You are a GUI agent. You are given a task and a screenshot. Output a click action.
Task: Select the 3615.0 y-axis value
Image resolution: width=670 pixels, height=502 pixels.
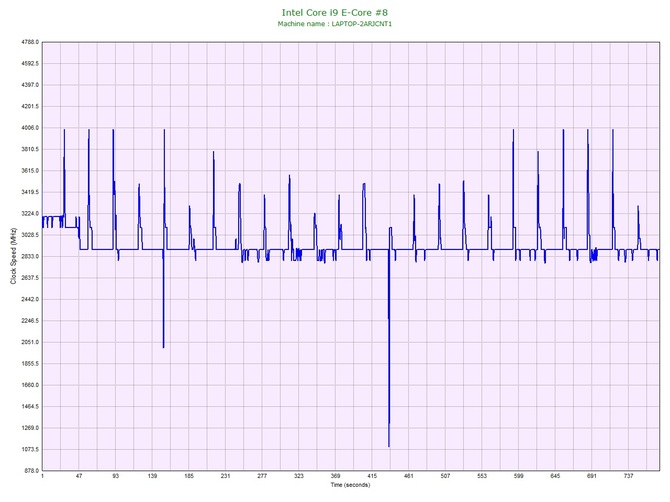click(30, 171)
